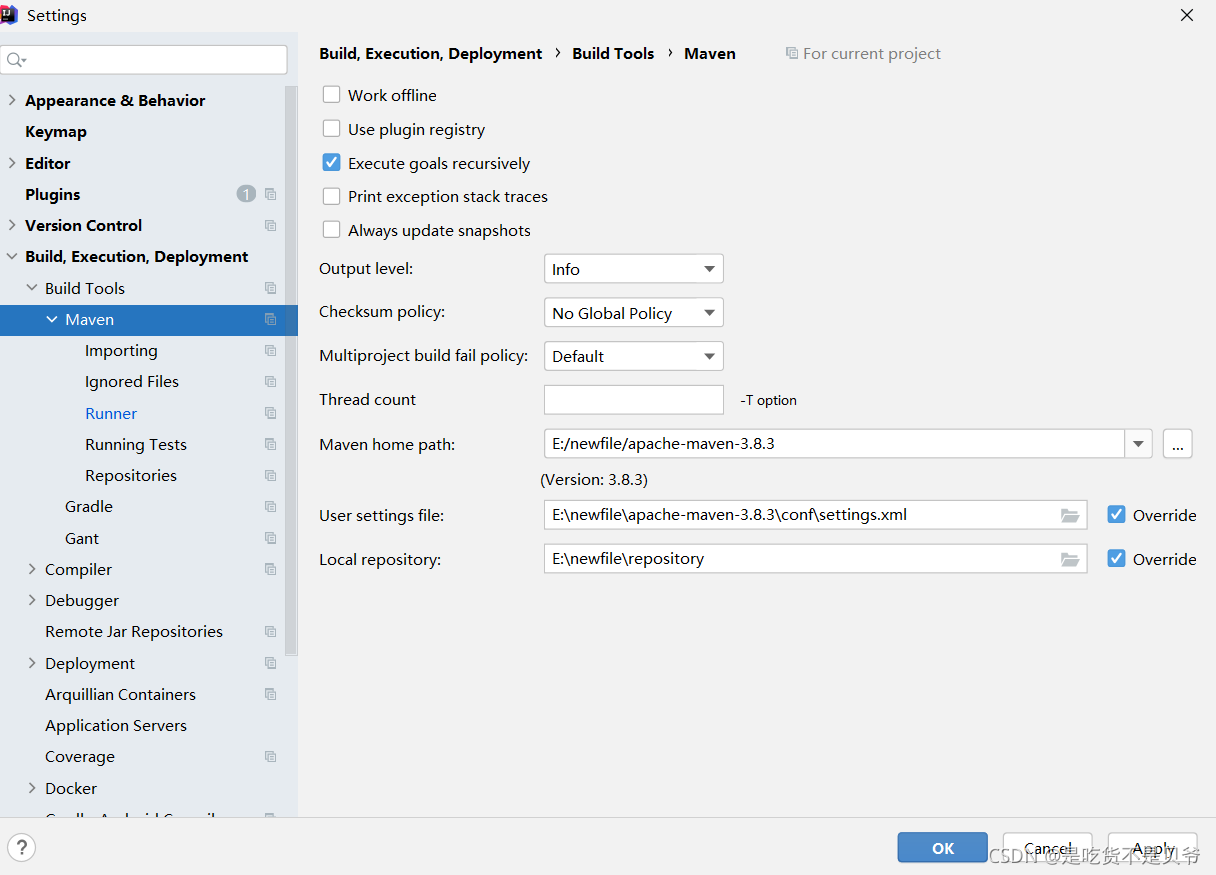
Task: Select Running Tests in tree
Action: (136, 444)
